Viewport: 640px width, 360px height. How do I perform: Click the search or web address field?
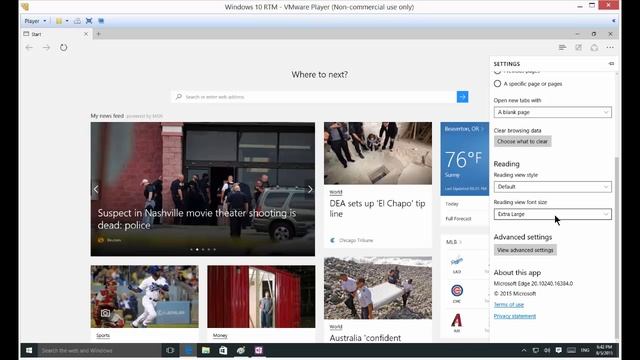pyautogui.click(x=314, y=97)
